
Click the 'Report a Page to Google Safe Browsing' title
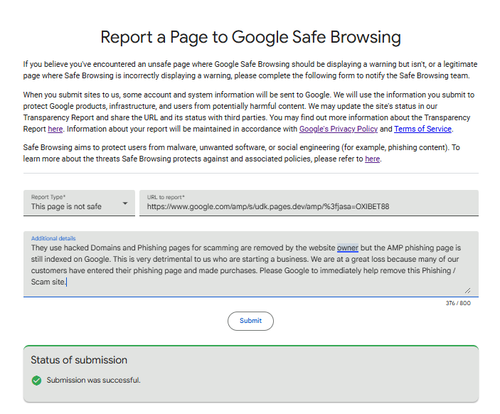tap(251, 37)
